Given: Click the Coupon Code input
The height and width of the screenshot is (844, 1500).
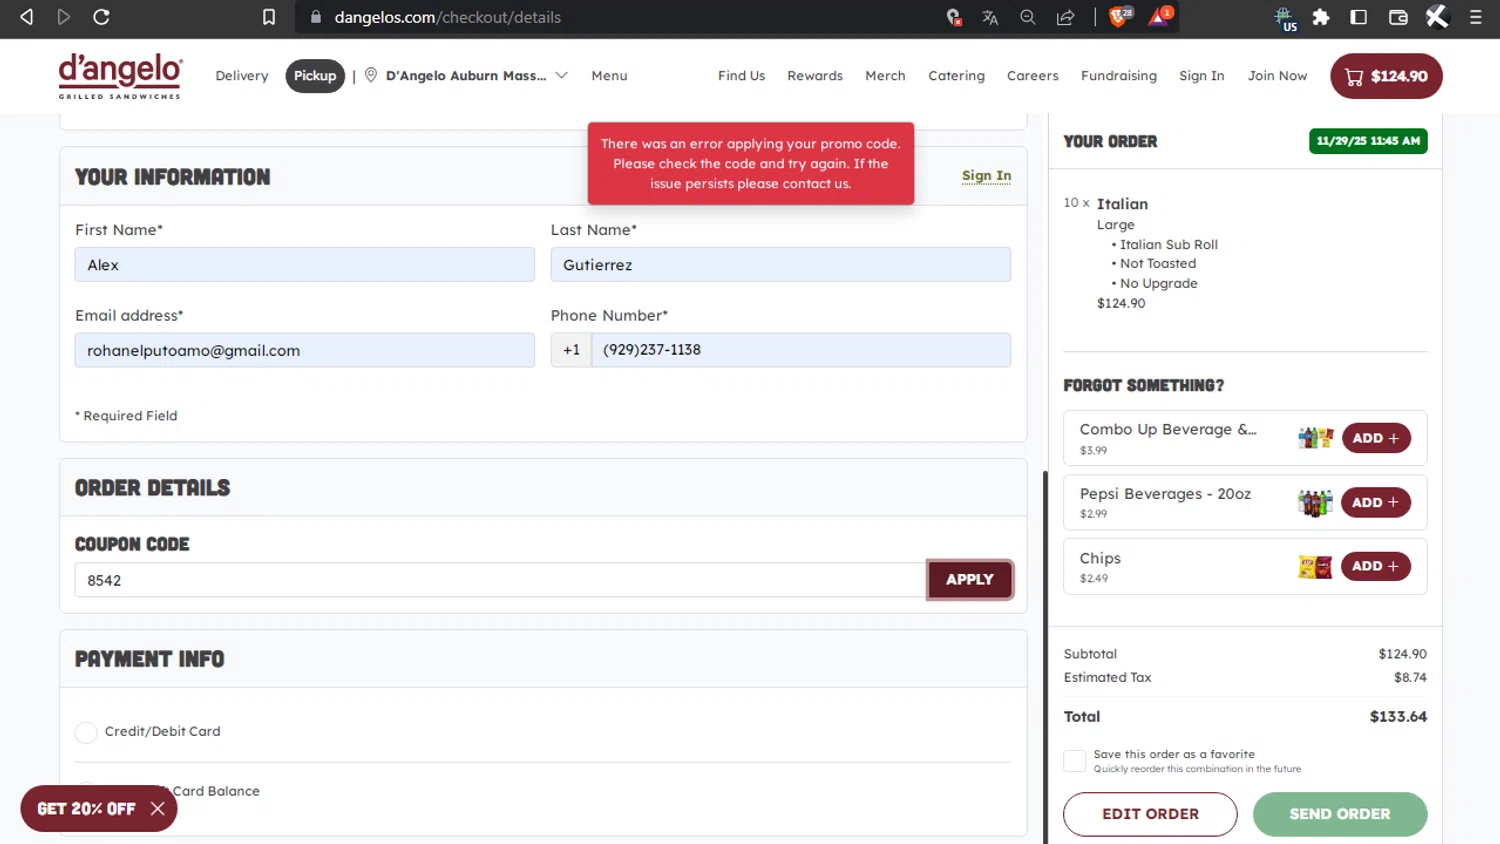Looking at the screenshot, I should (x=500, y=580).
